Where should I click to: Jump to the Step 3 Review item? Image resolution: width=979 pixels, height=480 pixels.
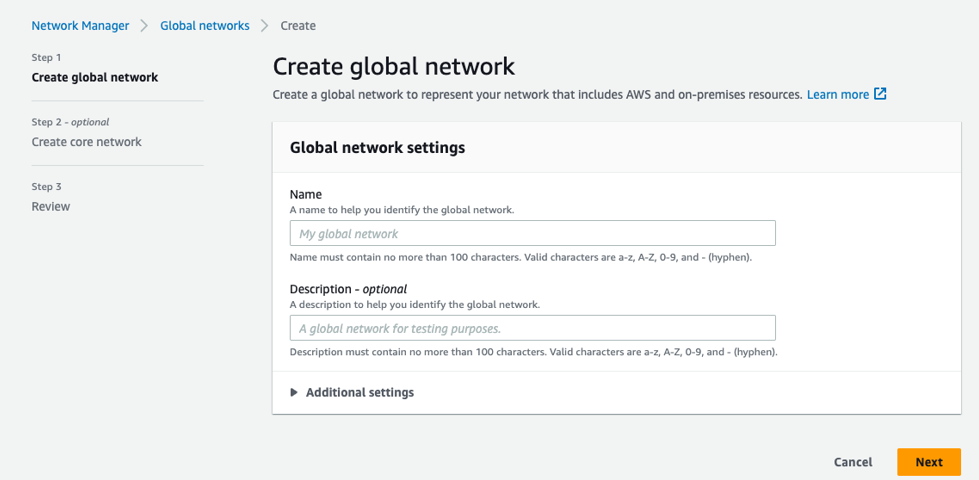pyautogui.click(x=51, y=206)
